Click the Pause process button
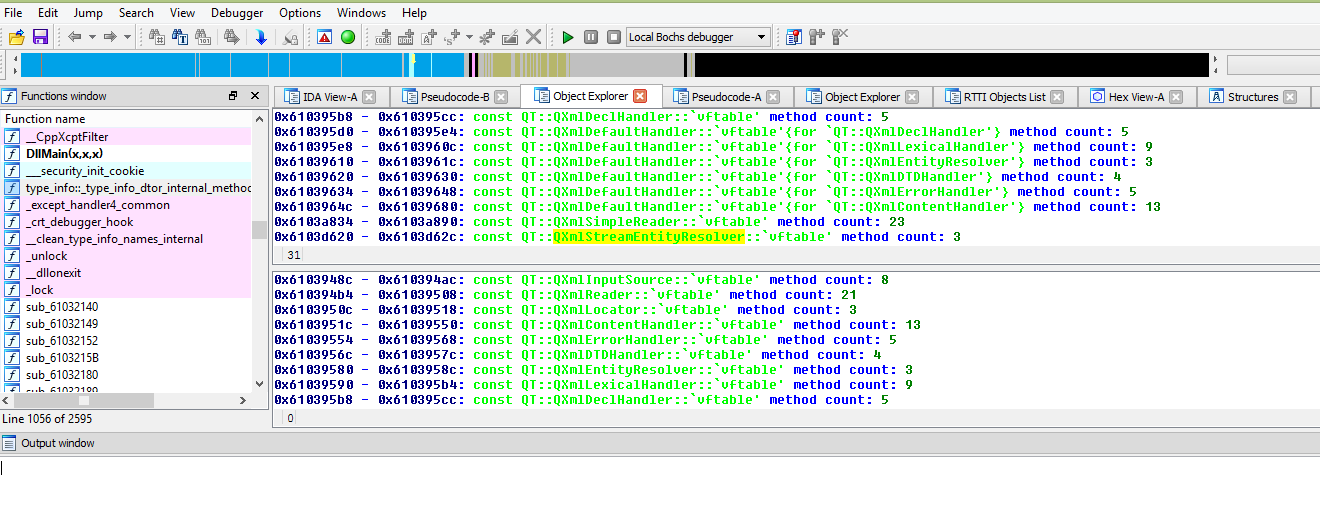This screenshot has width=1320, height=505. 590,37
